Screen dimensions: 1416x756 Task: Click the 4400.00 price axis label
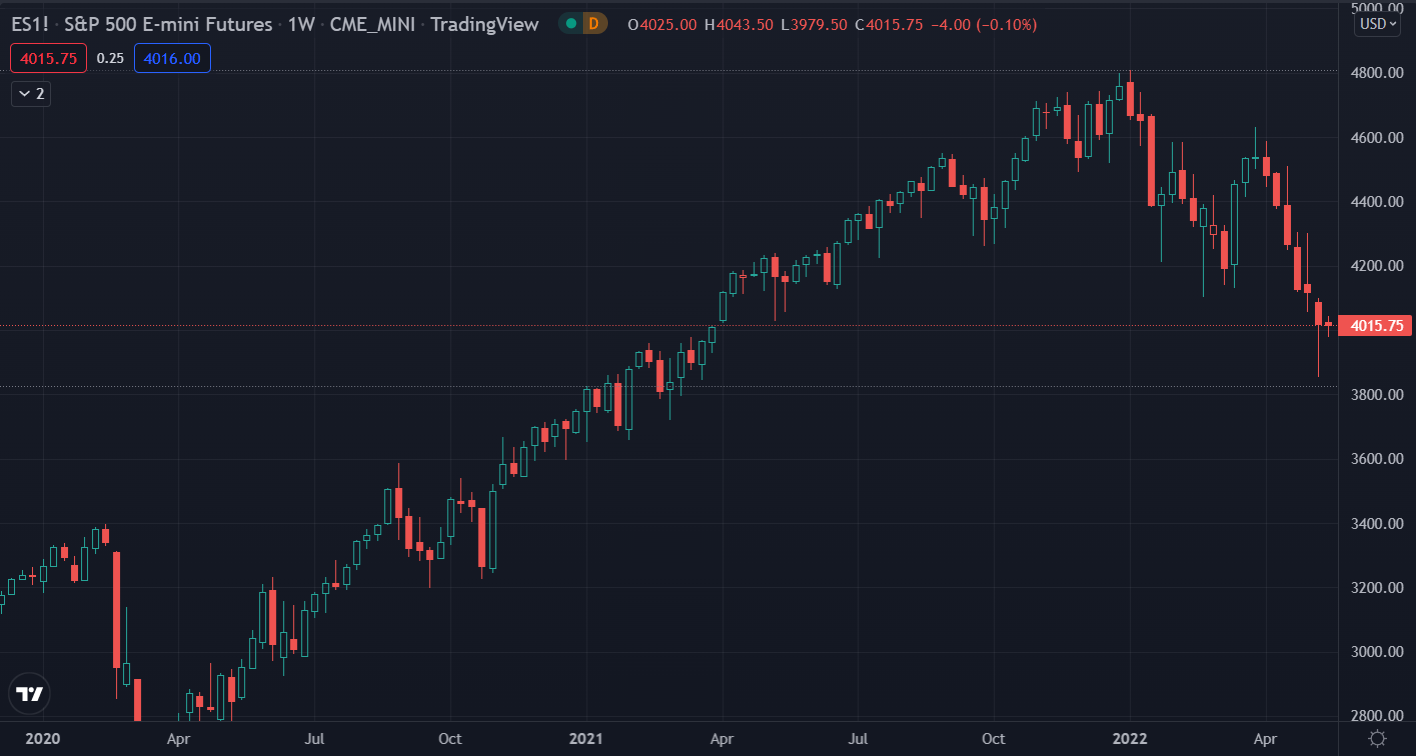click(1376, 202)
